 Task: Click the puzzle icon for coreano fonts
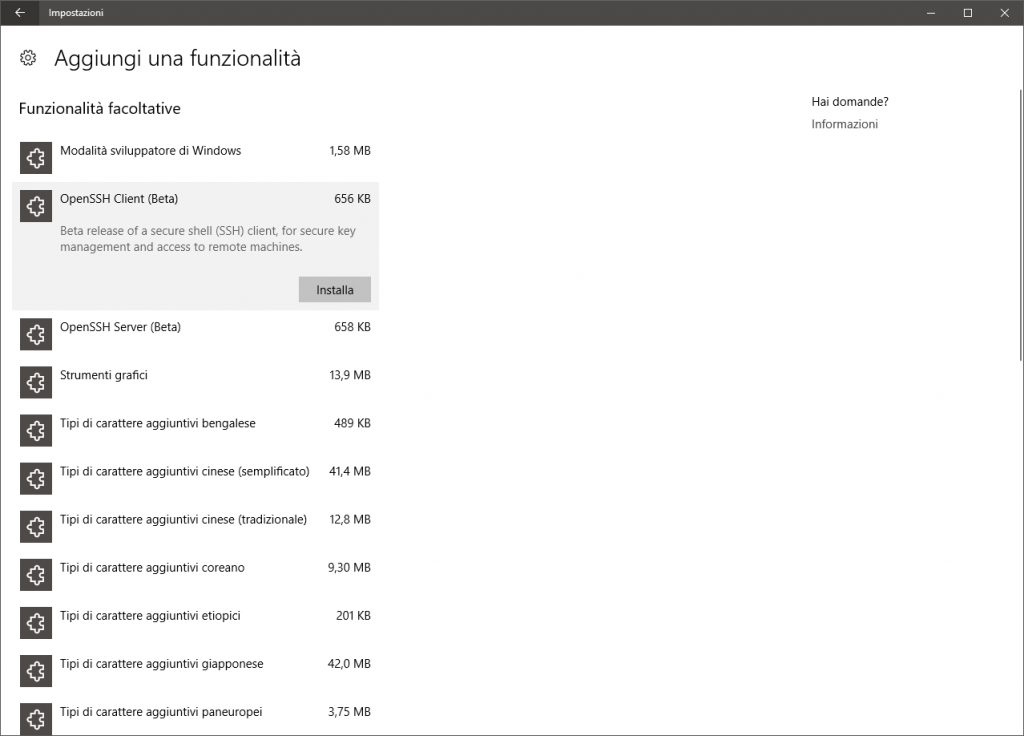tap(36, 575)
